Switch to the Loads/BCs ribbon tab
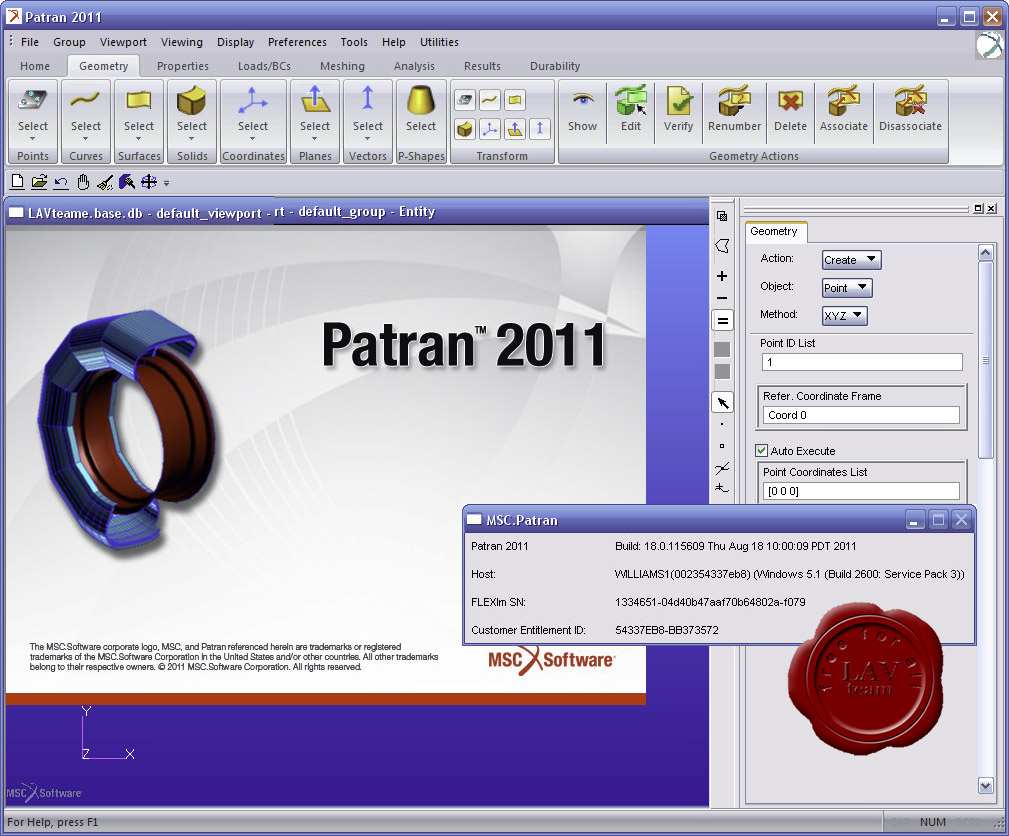 (x=264, y=66)
